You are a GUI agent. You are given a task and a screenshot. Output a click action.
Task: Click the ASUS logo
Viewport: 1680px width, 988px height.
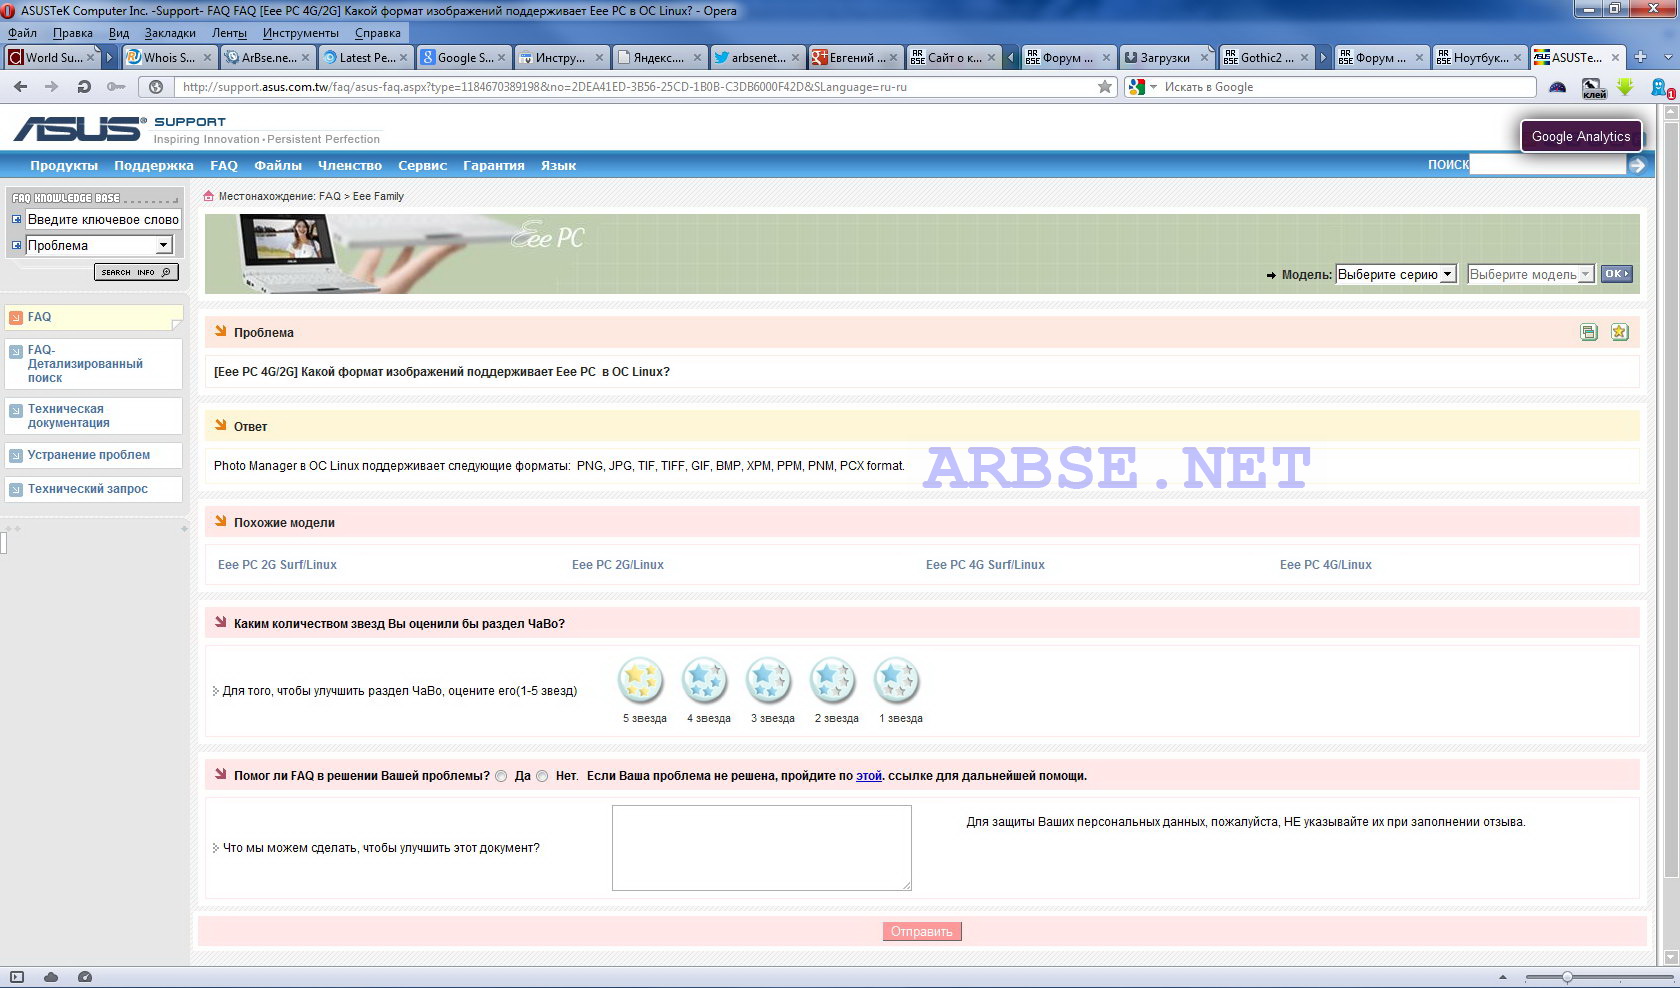click(78, 128)
